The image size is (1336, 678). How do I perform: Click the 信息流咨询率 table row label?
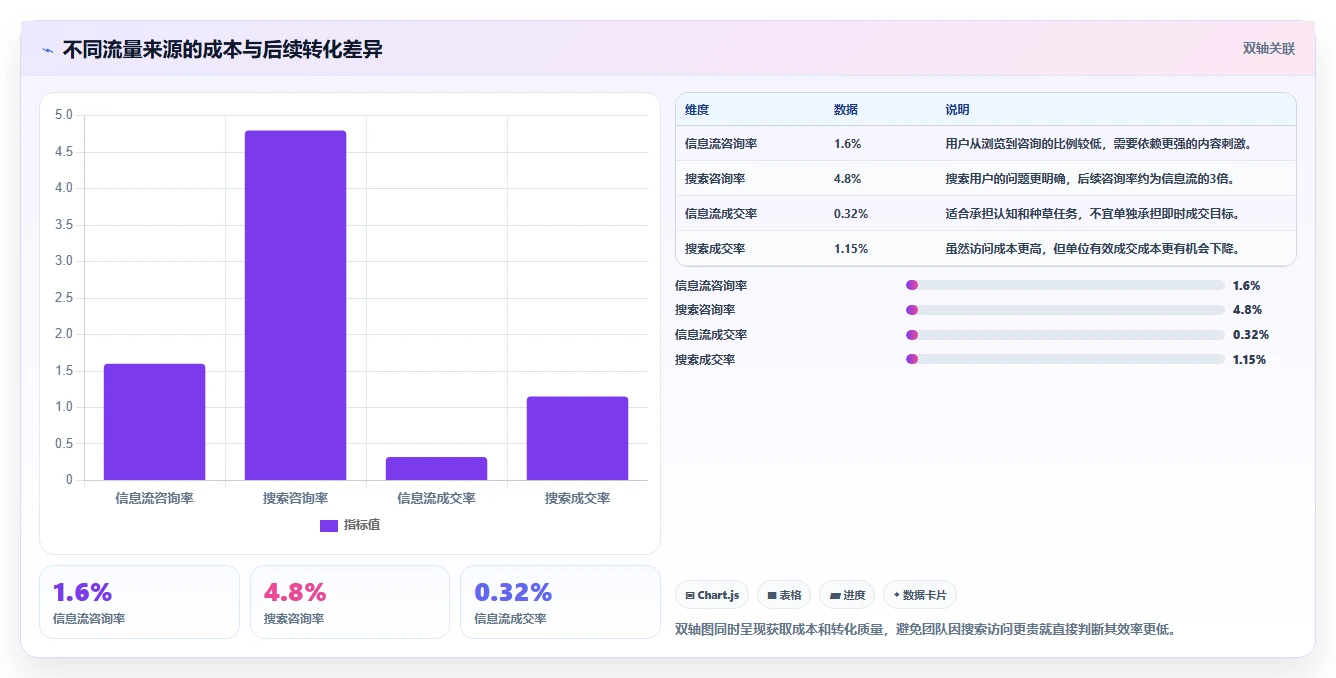click(x=721, y=144)
